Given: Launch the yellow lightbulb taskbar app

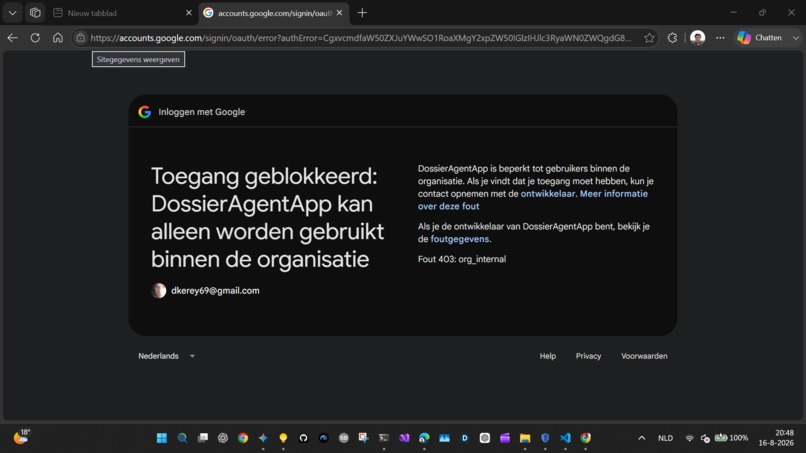Looking at the screenshot, I should pos(283,438).
